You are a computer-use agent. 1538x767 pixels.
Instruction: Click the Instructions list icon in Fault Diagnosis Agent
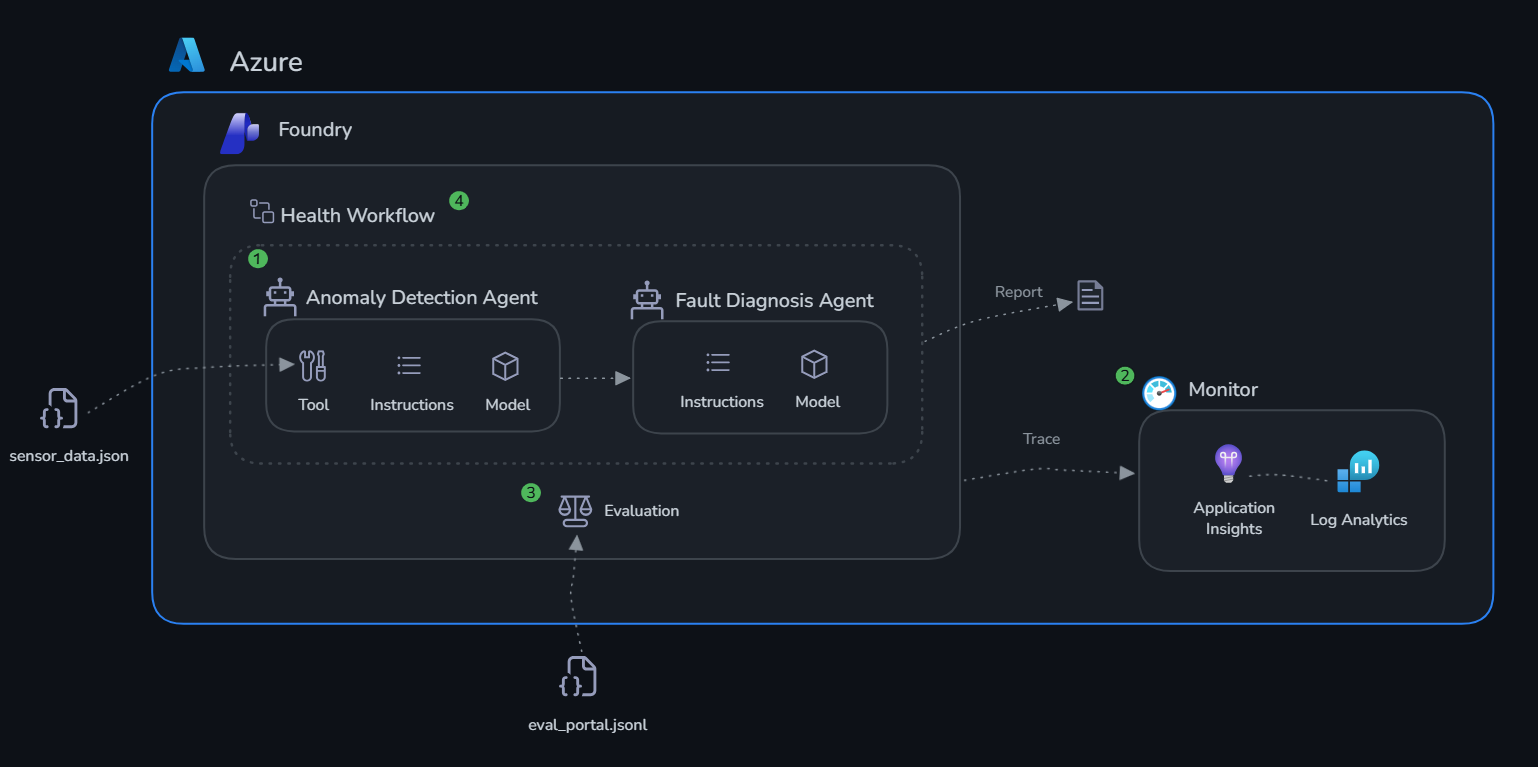[x=718, y=363]
